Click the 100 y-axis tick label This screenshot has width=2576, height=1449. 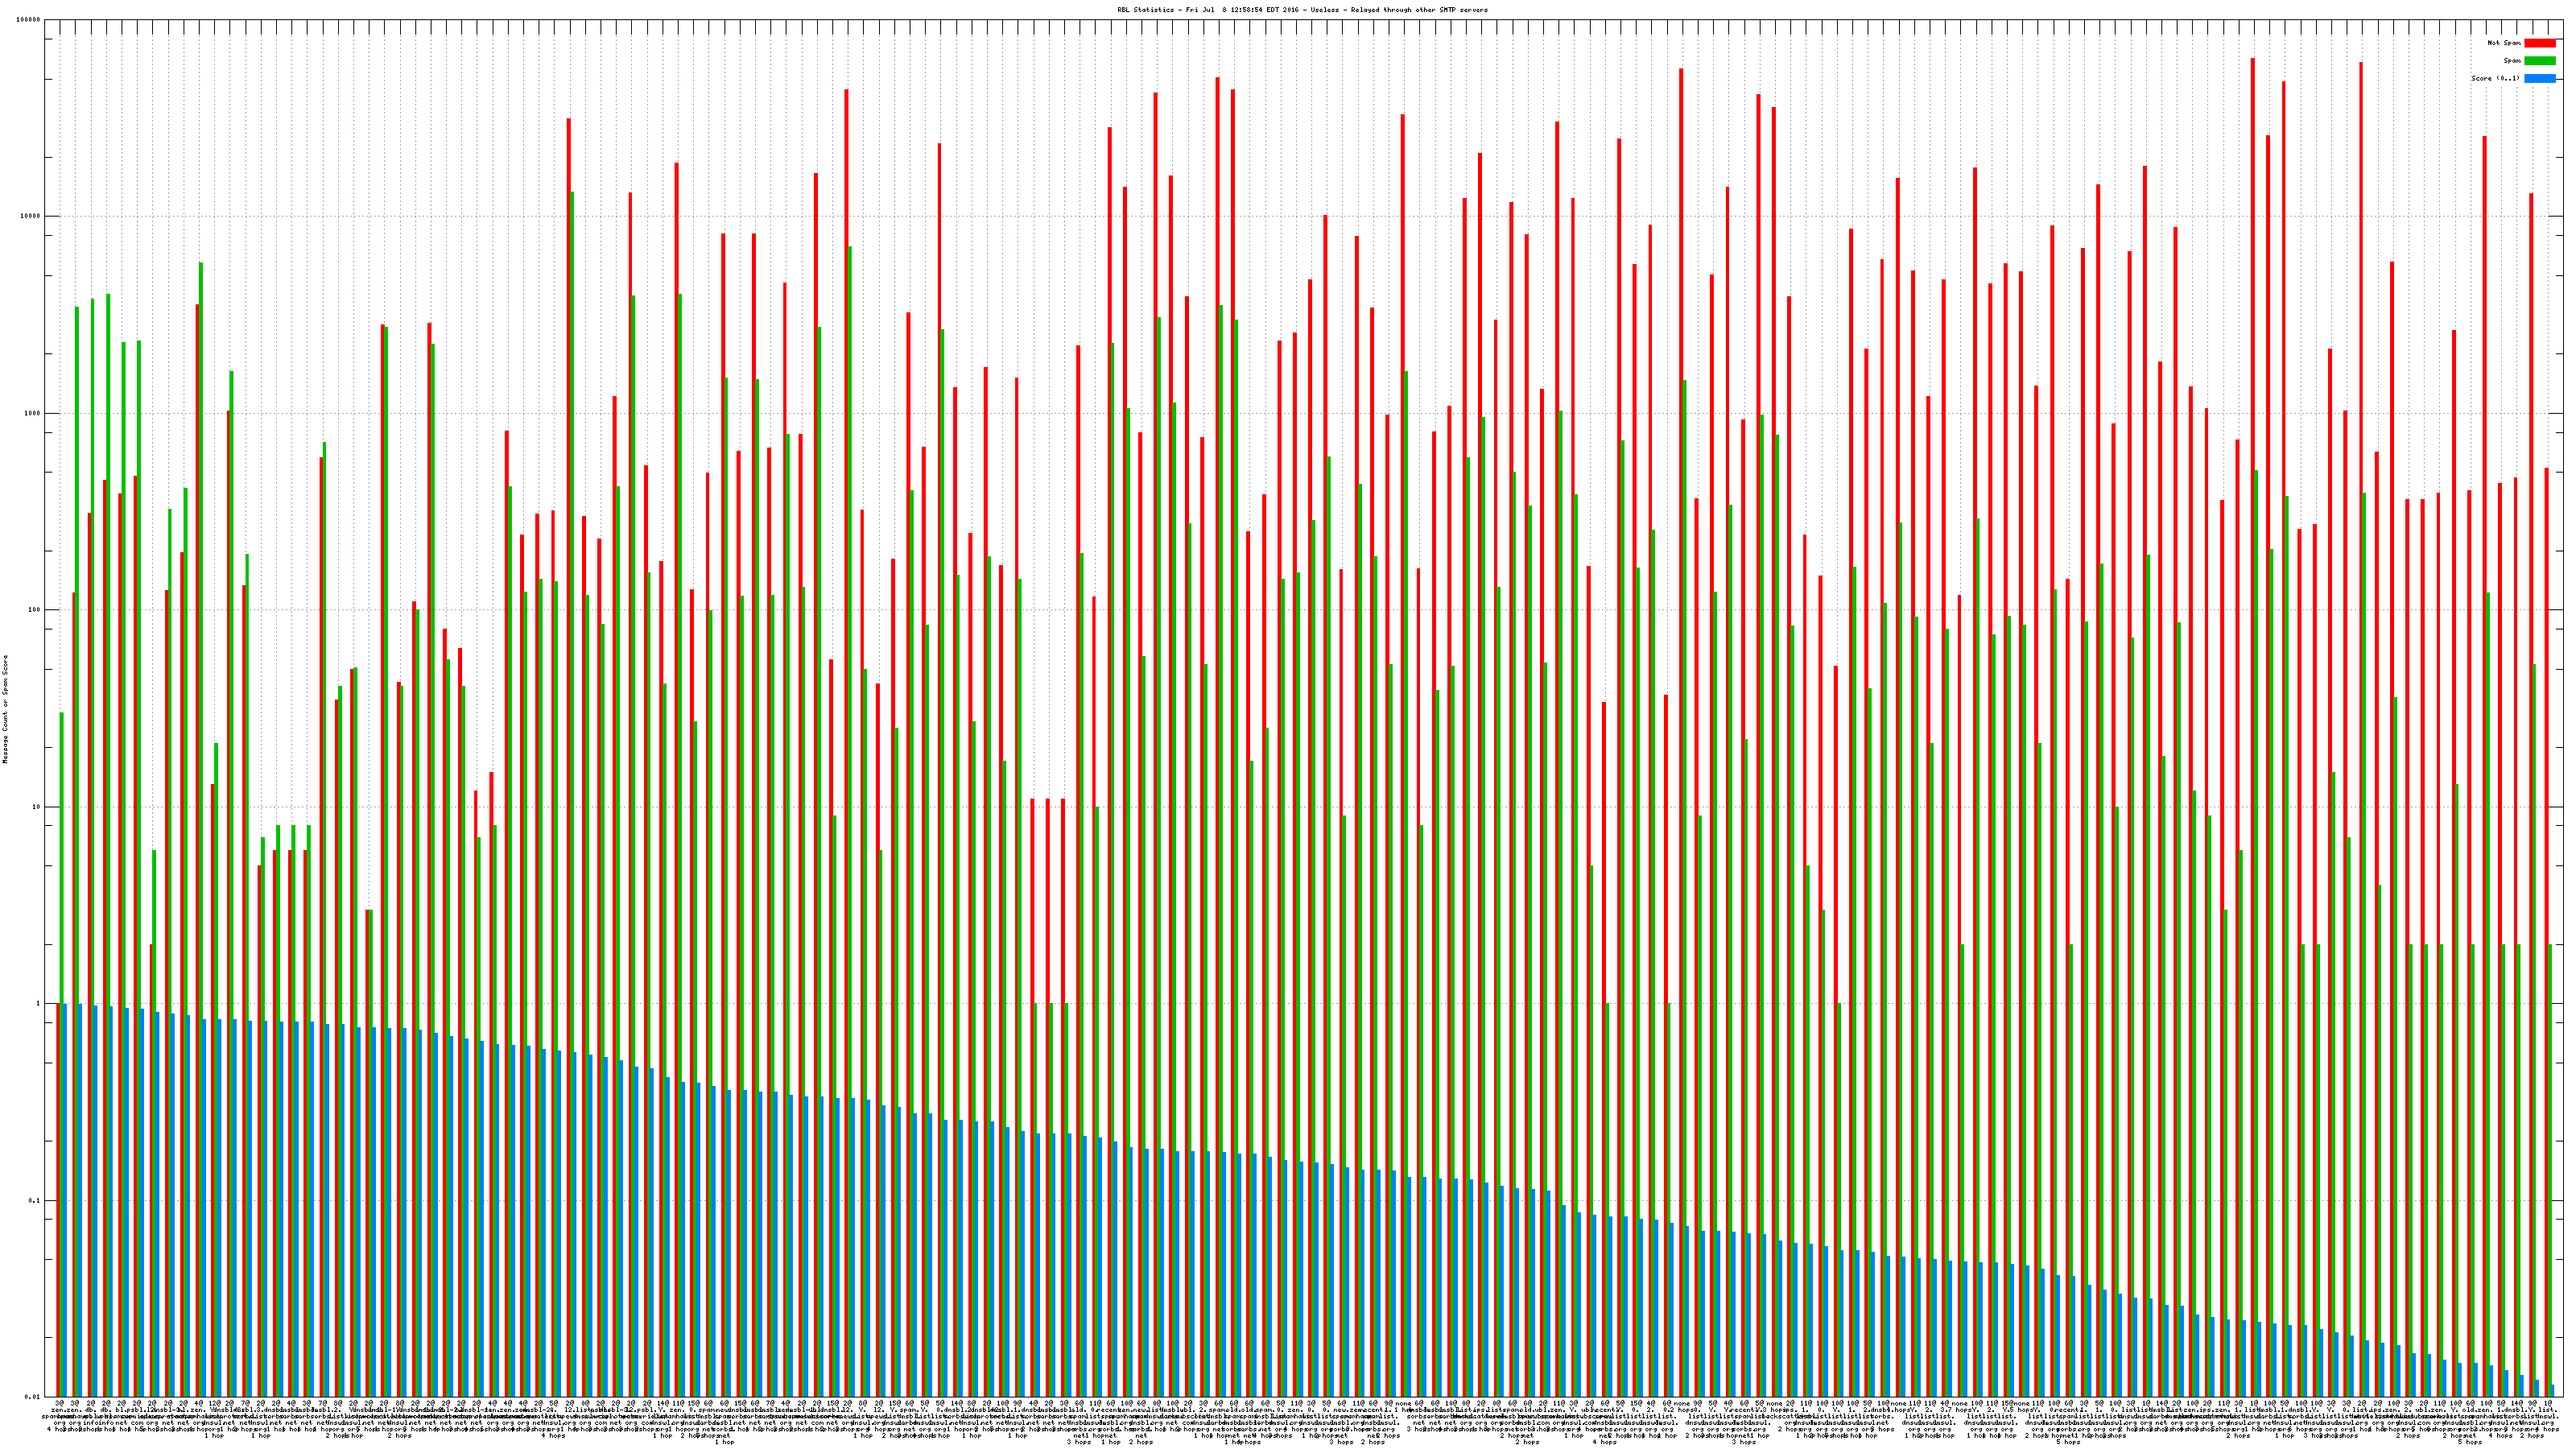click(35, 610)
